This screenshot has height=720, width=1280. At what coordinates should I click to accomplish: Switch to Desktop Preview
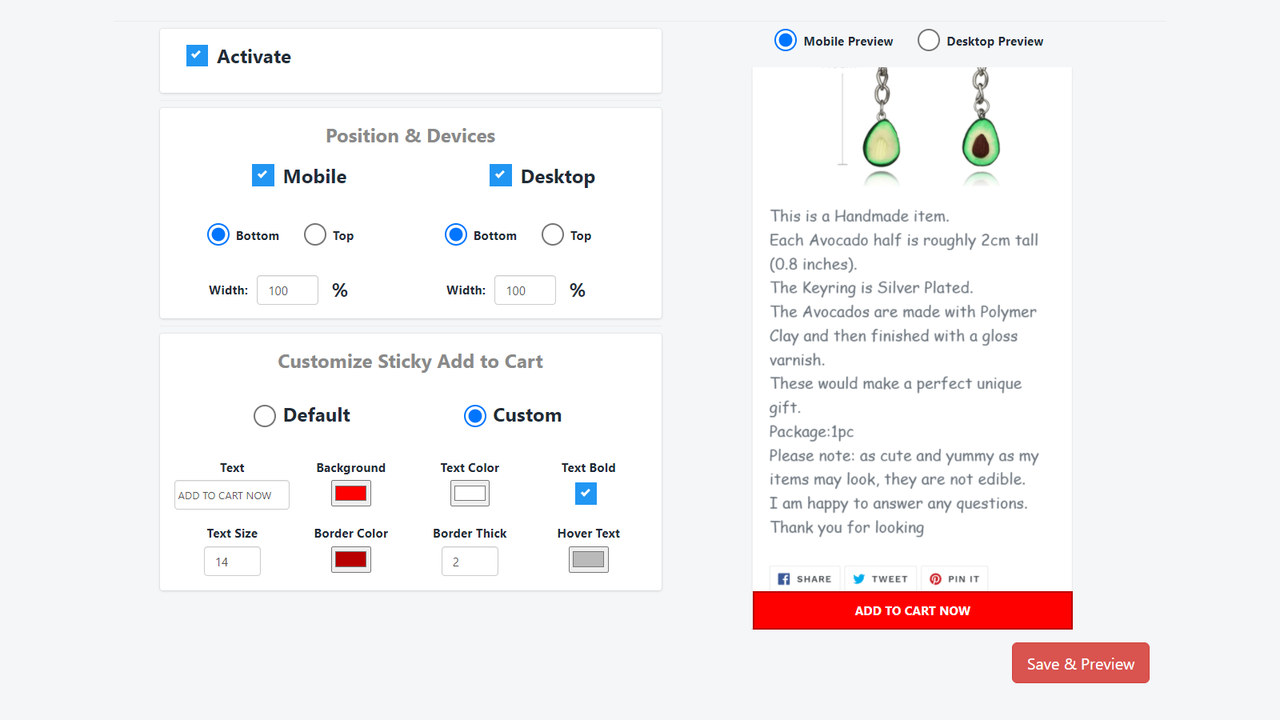click(929, 41)
